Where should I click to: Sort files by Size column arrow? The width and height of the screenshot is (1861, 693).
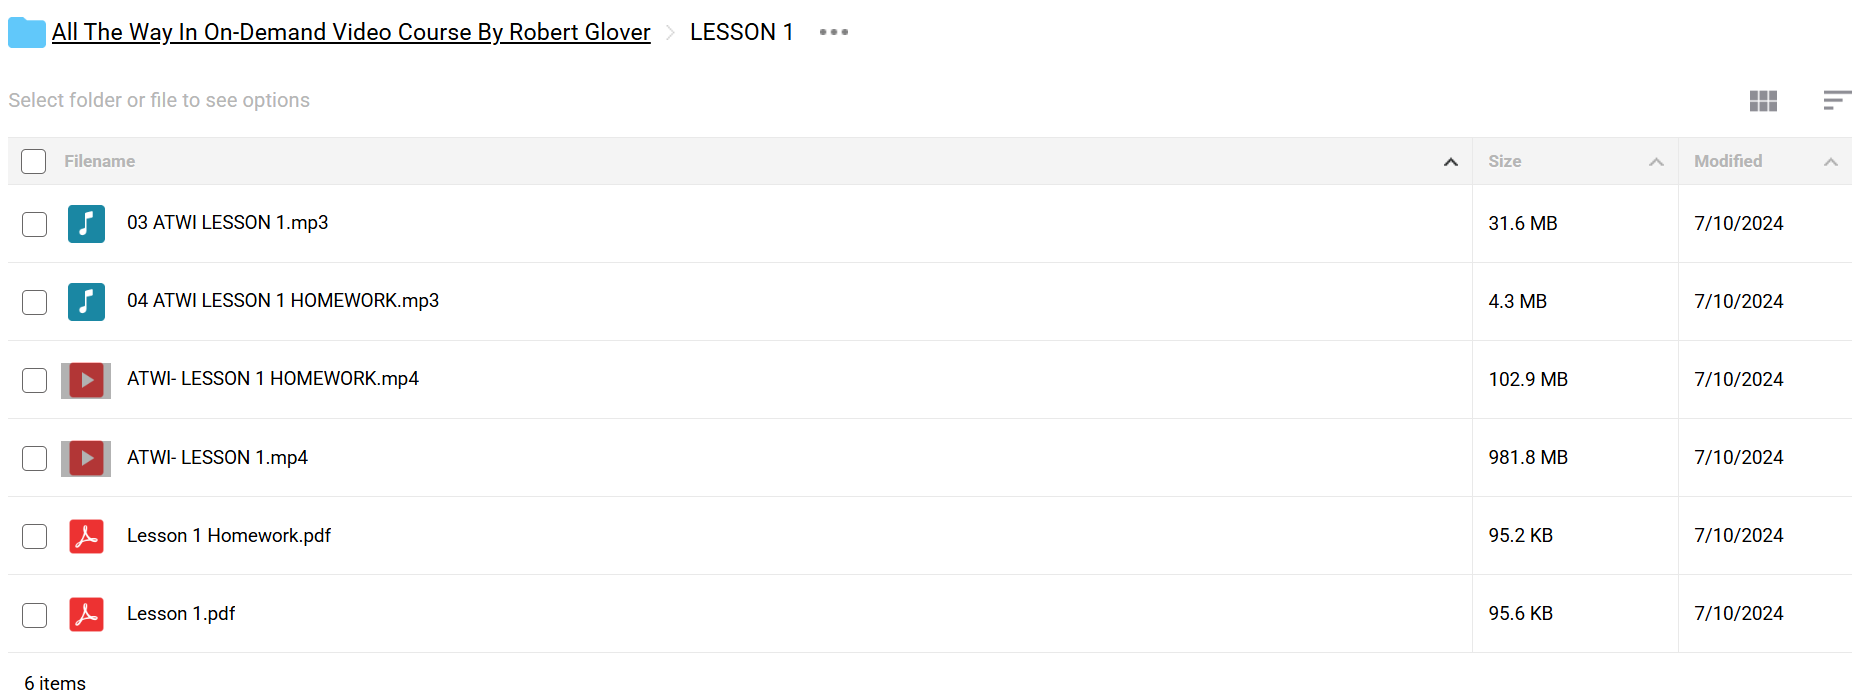coord(1656,162)
